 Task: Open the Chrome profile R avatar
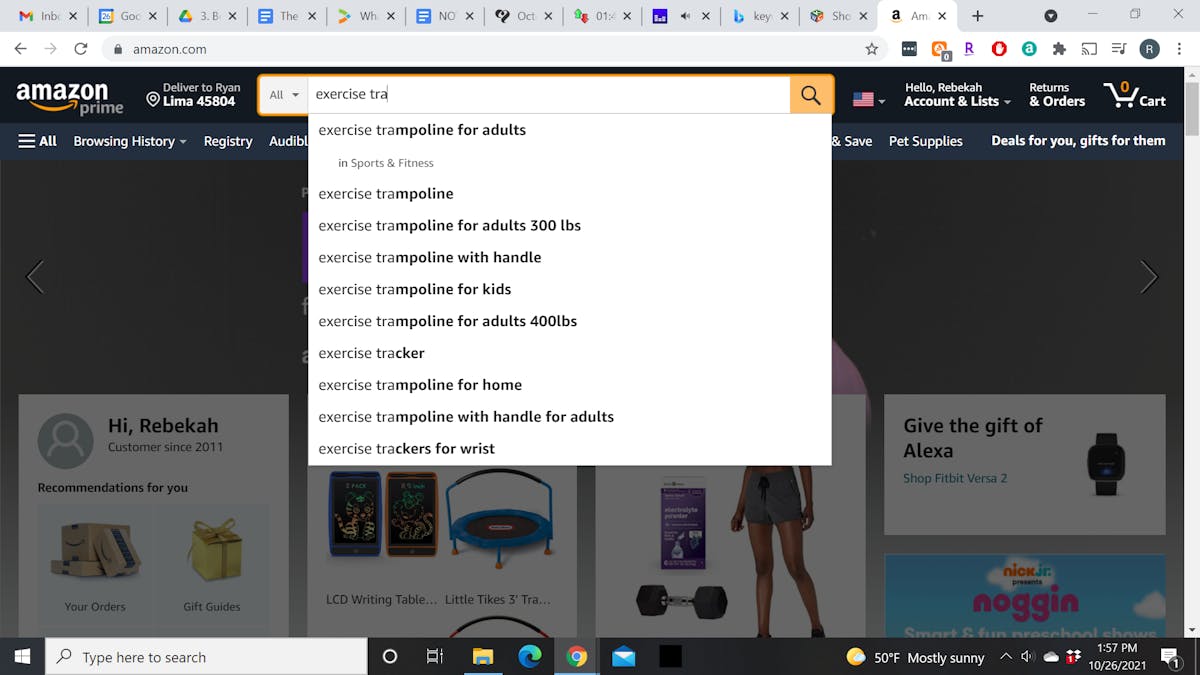point(1149,48)
